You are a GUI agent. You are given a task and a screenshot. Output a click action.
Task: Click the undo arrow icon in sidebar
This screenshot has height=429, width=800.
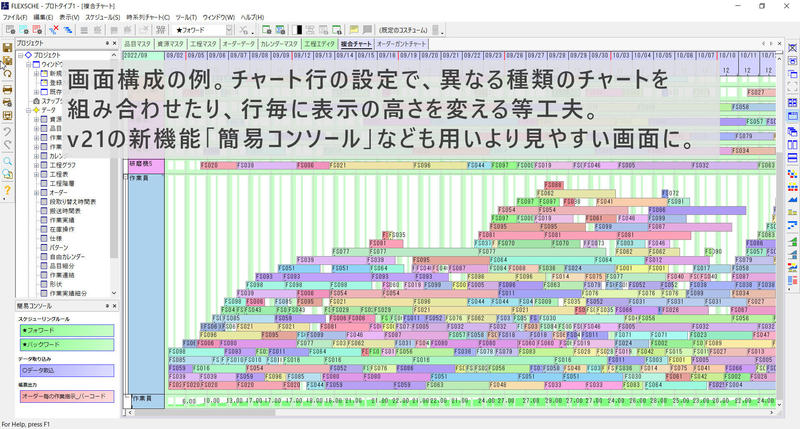pos(8,131)
